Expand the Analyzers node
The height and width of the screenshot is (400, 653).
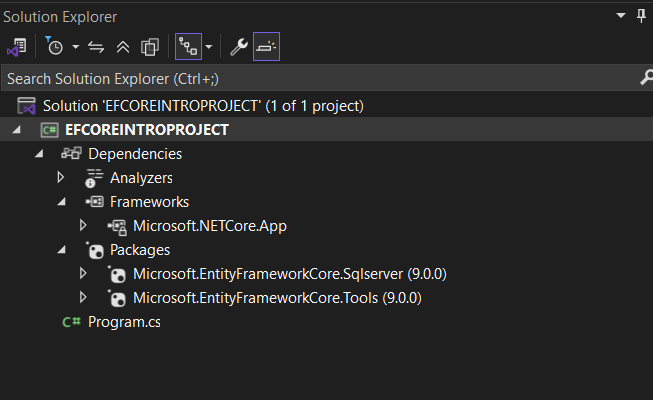(61, 178)
